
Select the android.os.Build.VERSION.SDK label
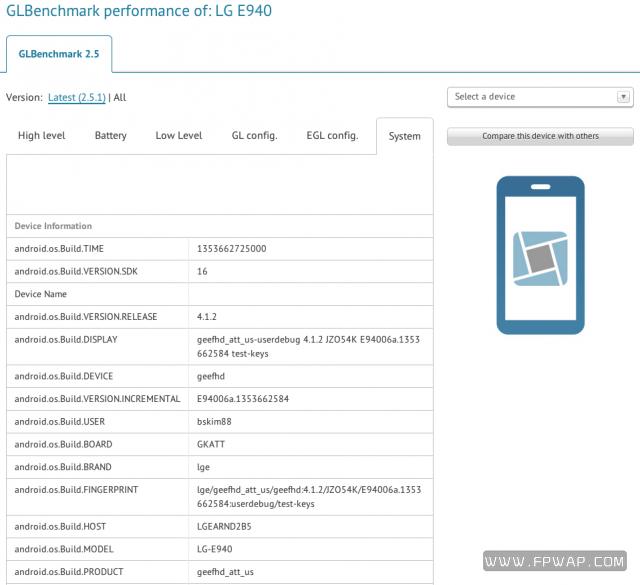click(76, 271)
